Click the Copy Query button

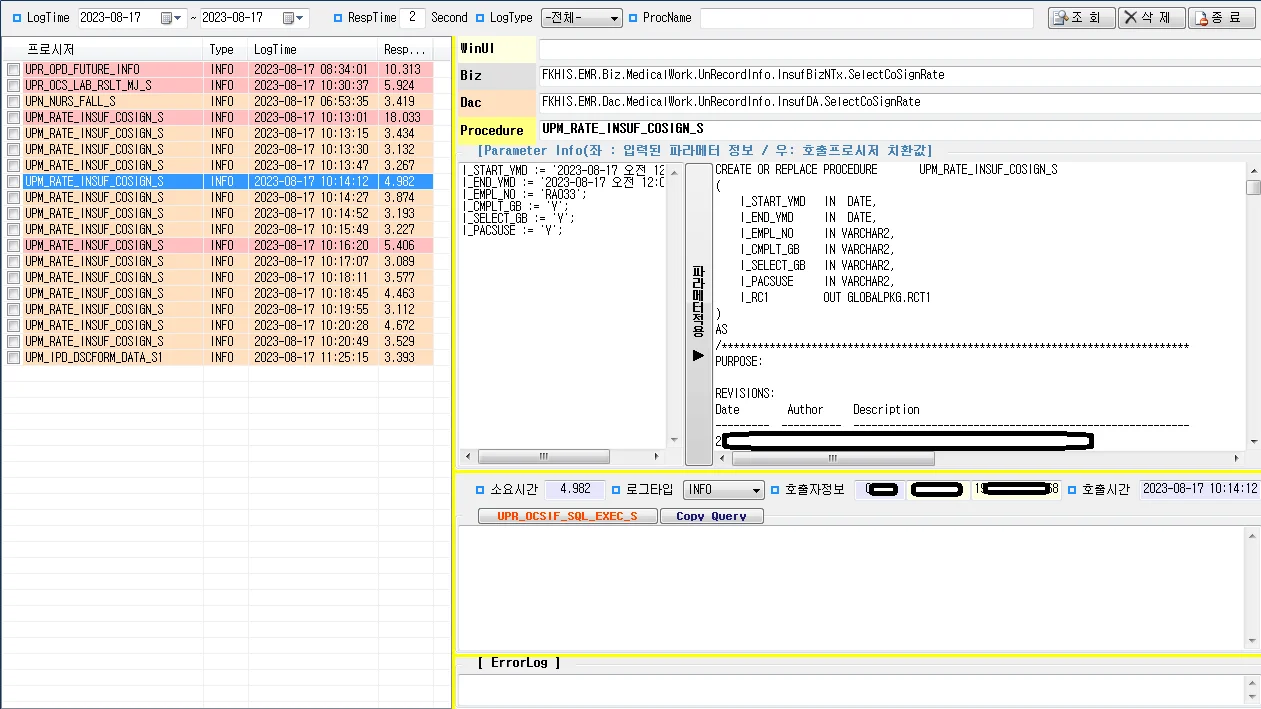coord(711,516)
